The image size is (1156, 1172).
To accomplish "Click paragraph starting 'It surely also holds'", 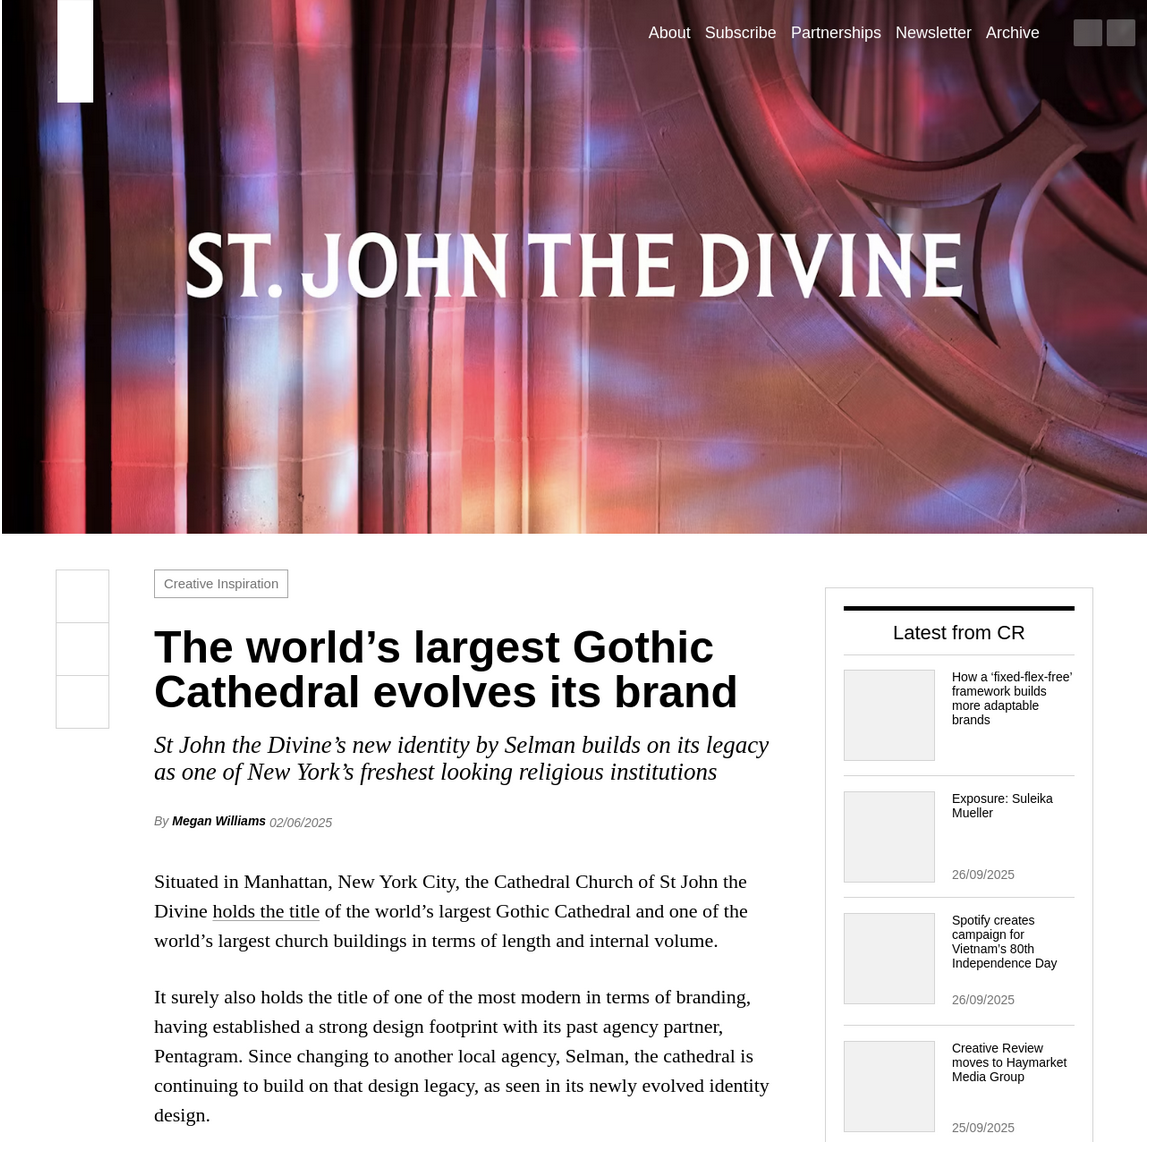I will point(461,1056).
